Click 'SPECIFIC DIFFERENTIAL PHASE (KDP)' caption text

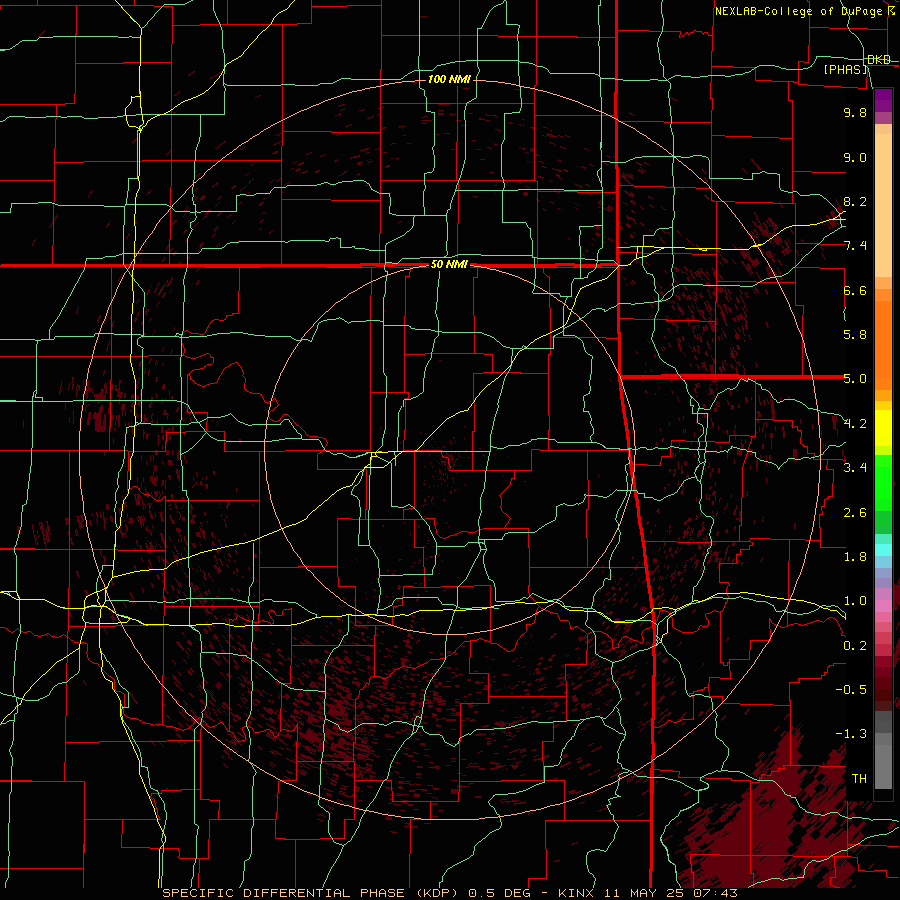310,893
